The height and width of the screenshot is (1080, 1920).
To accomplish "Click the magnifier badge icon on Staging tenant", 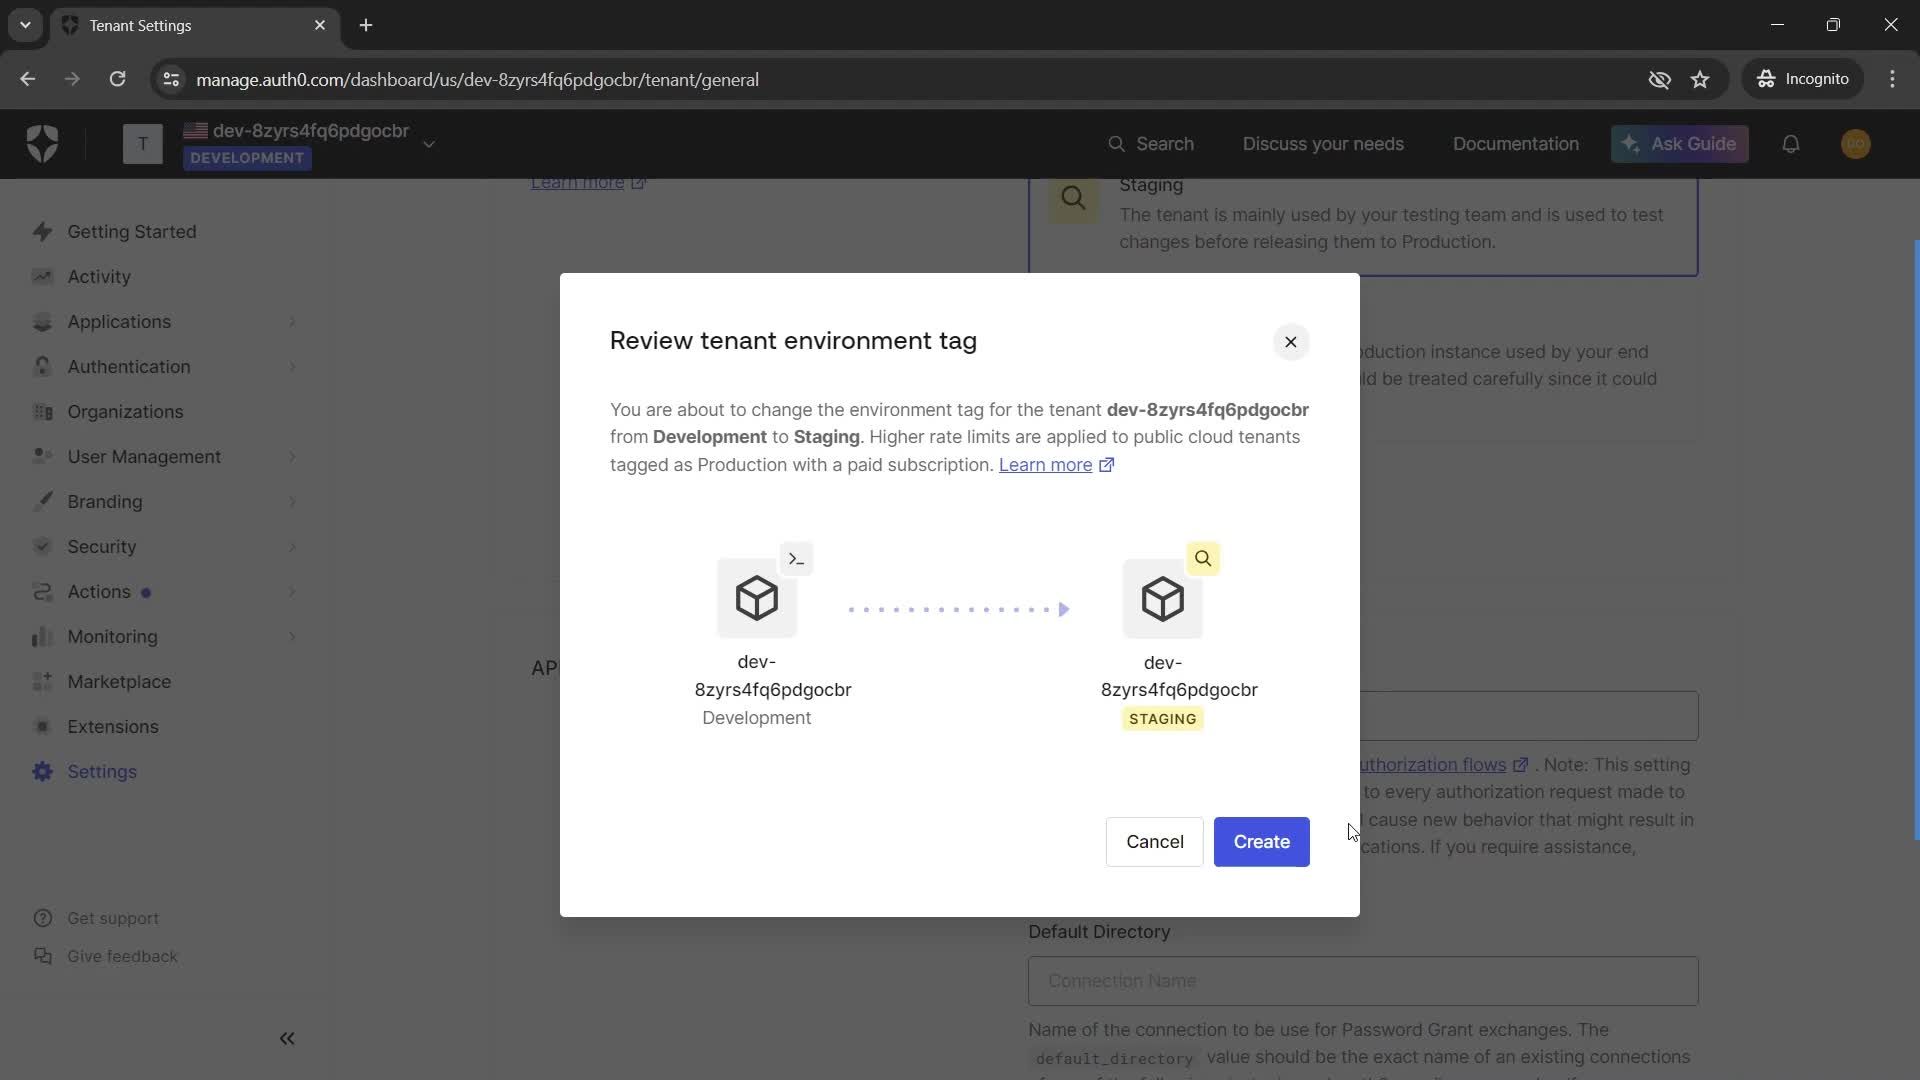I will tap(1203, 559).
